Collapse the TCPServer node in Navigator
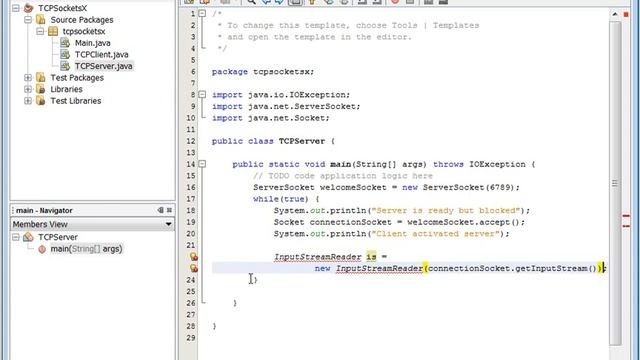The height and width of the screenshot is (360, 640). pos(16,237)
